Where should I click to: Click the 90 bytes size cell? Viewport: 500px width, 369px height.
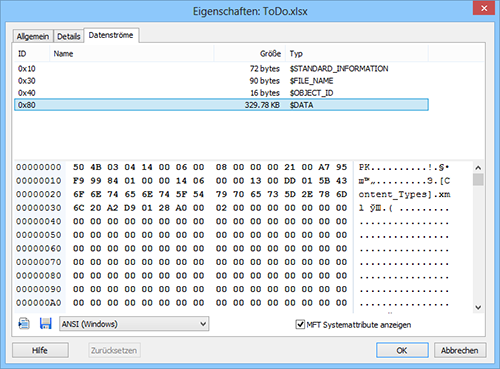click(265, 81)
